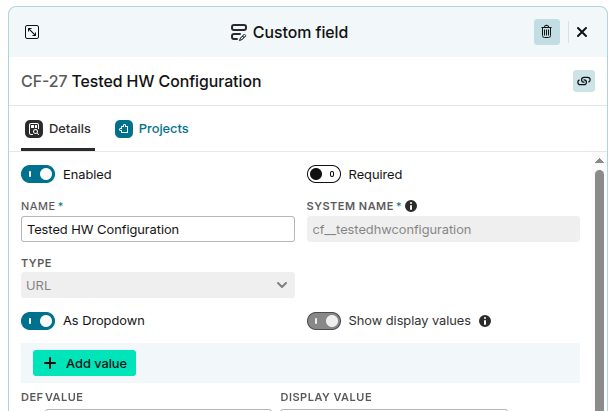
Task: Click the System Name field
Action: click(443, 229)
